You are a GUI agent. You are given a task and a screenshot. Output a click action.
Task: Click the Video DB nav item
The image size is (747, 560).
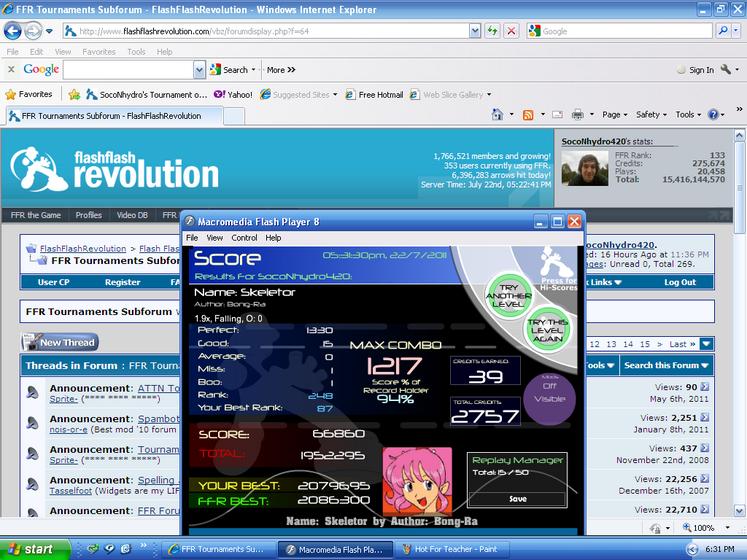pyautogui.click(x=132, y=215)
